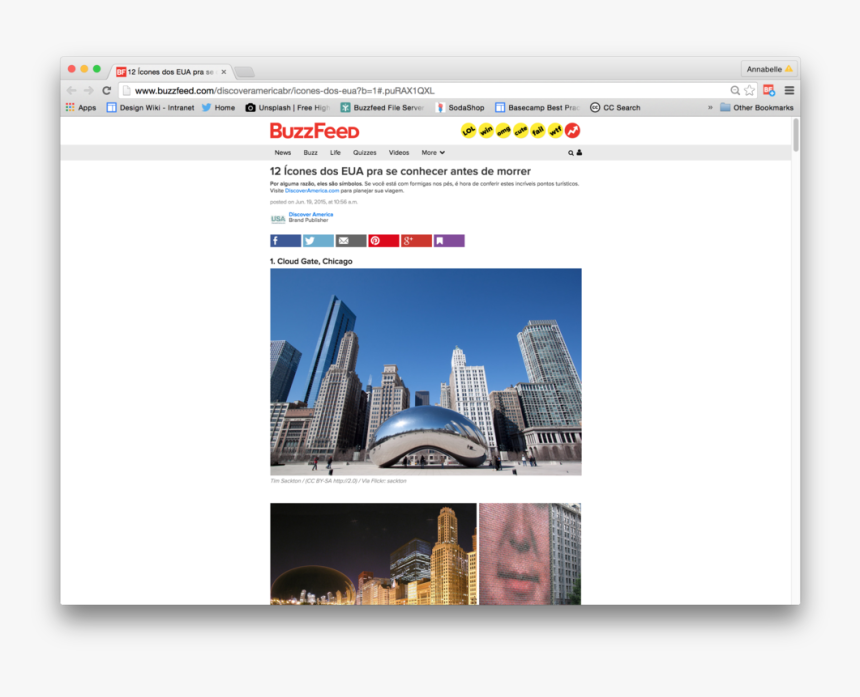This screenshot has width=860, height=697.
Task: Reload the page with the refresh icon
Action: tap(105, 89)
